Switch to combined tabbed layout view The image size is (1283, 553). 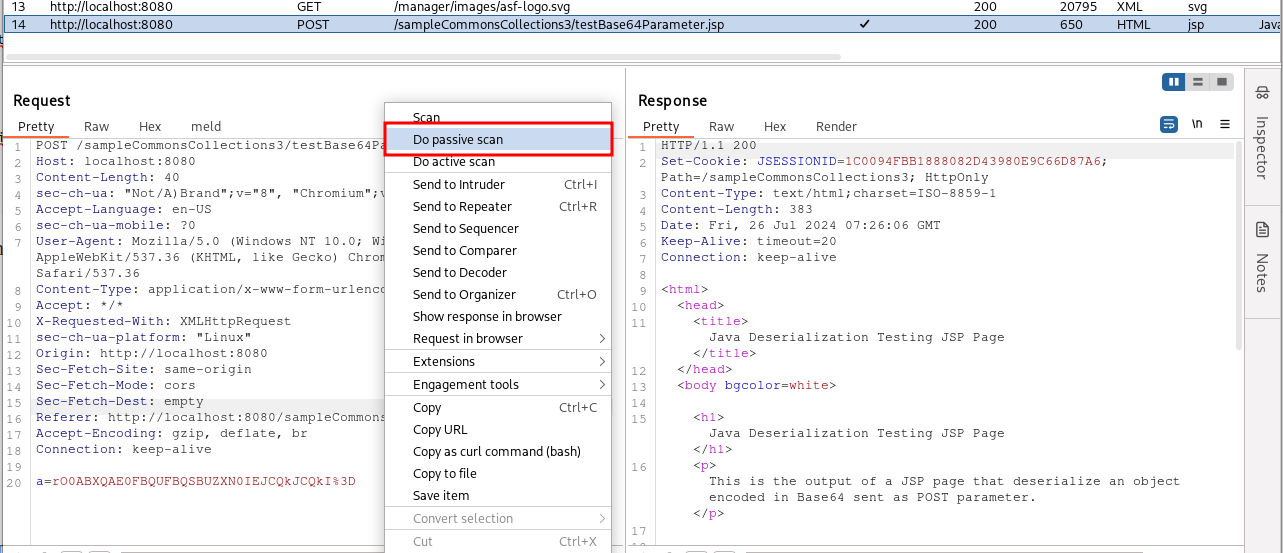coord(1219,82)
